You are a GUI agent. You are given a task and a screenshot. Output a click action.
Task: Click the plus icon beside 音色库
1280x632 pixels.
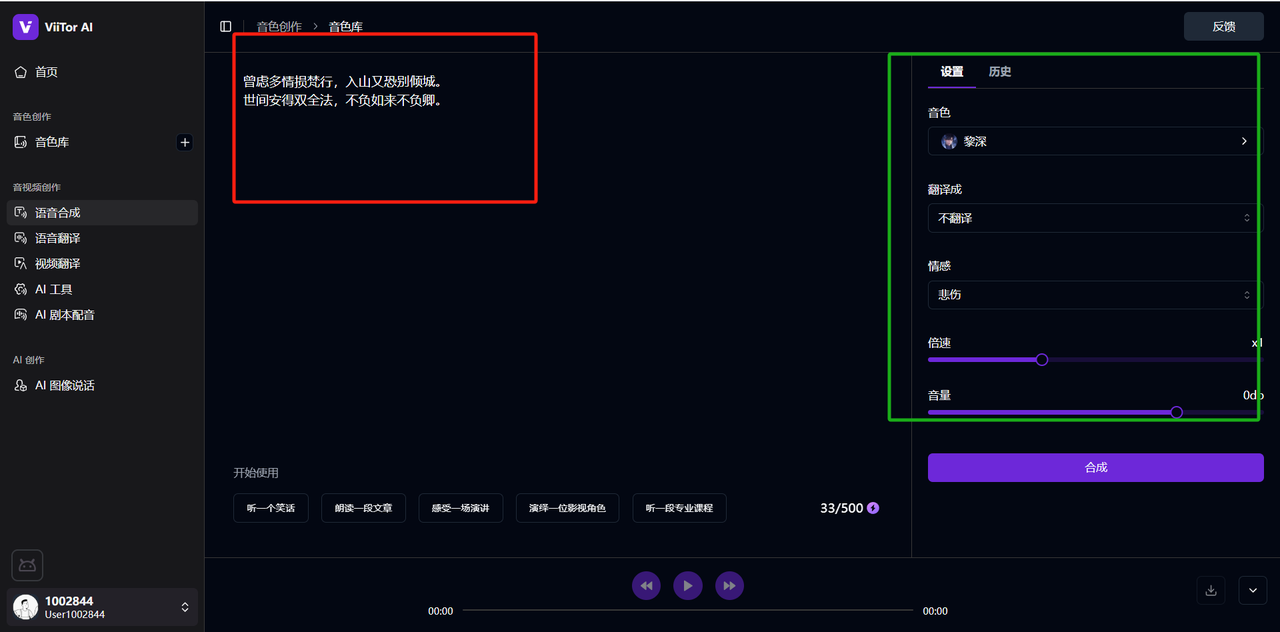(184, 142)
